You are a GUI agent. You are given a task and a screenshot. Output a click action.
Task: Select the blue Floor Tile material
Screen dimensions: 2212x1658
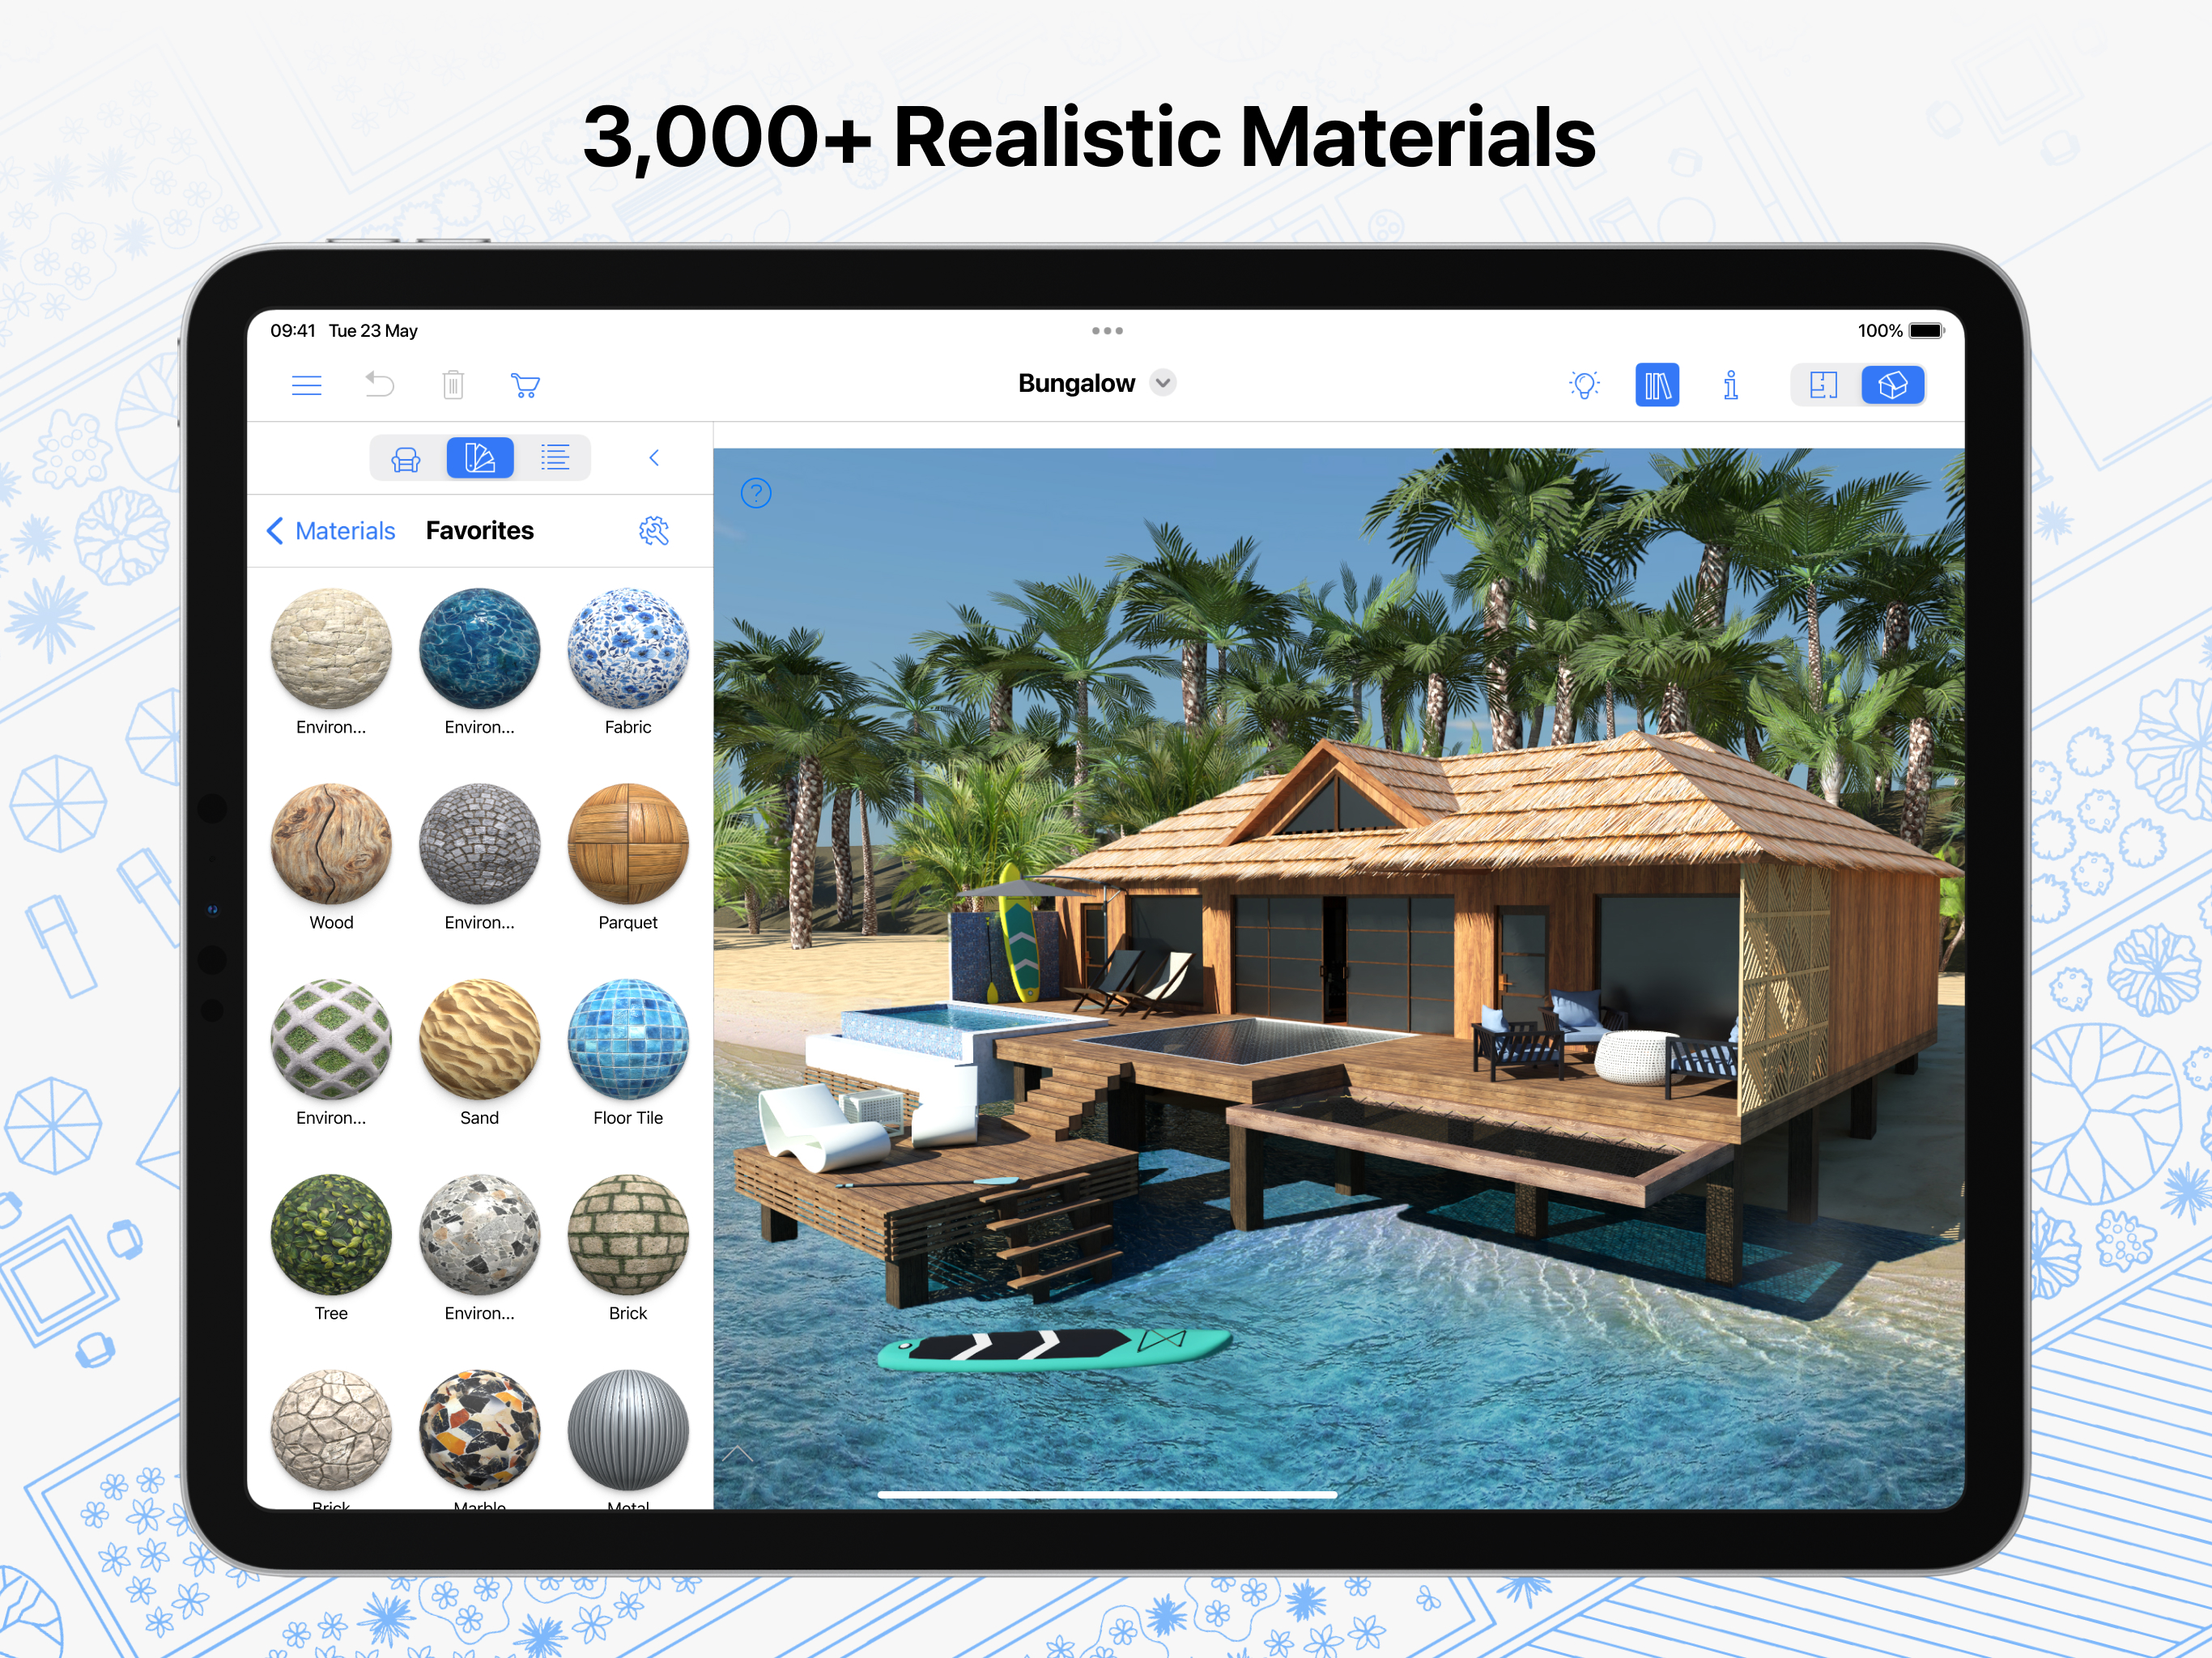click(628, 1039)
